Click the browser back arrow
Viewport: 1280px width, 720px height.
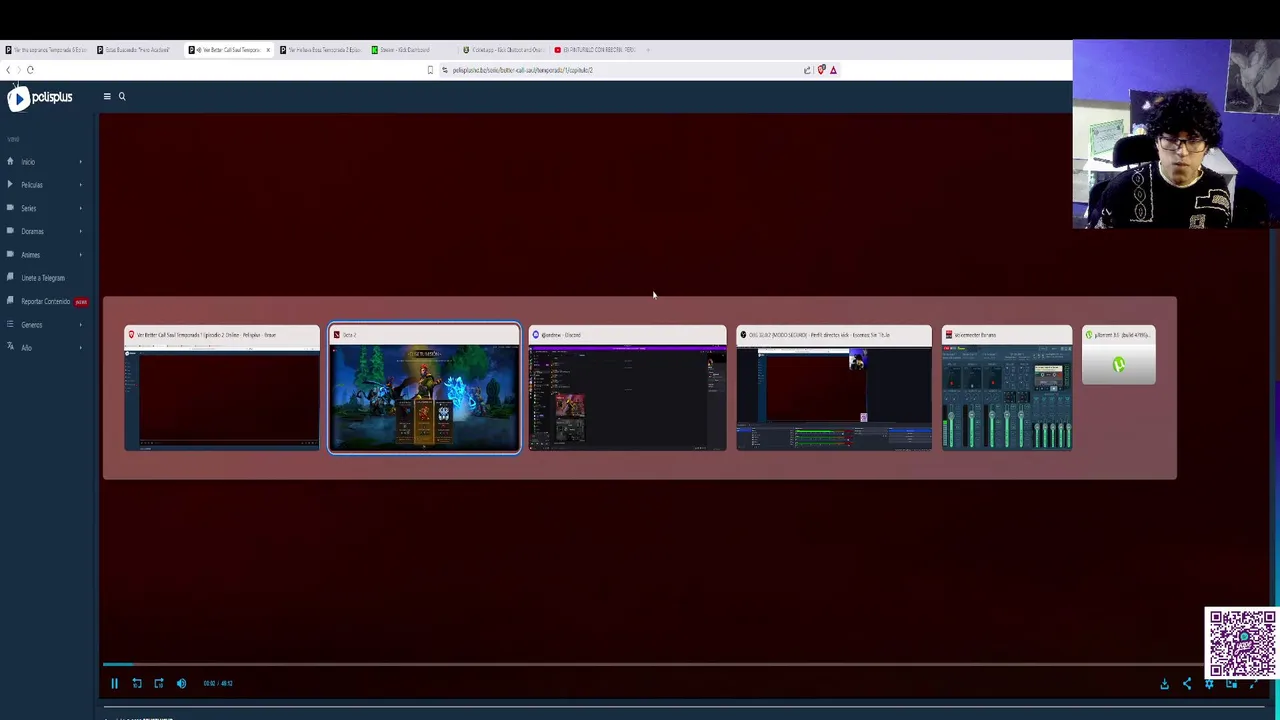(8, 70)
